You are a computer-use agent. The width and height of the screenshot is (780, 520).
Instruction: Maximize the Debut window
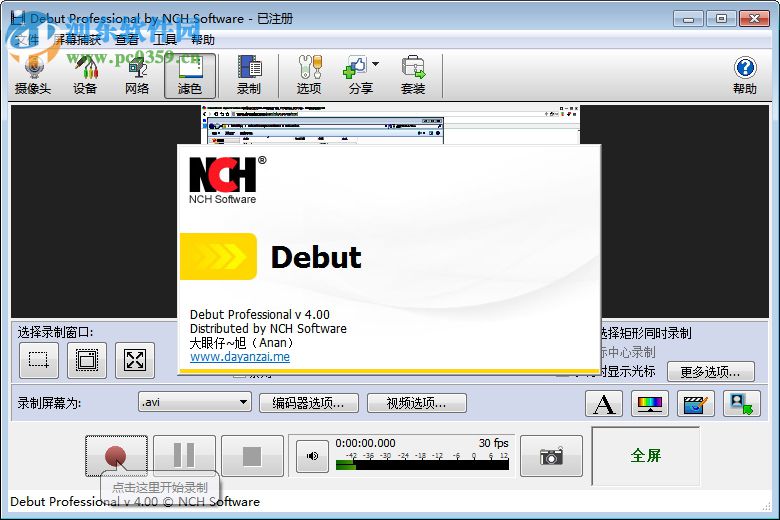[721, 19]
